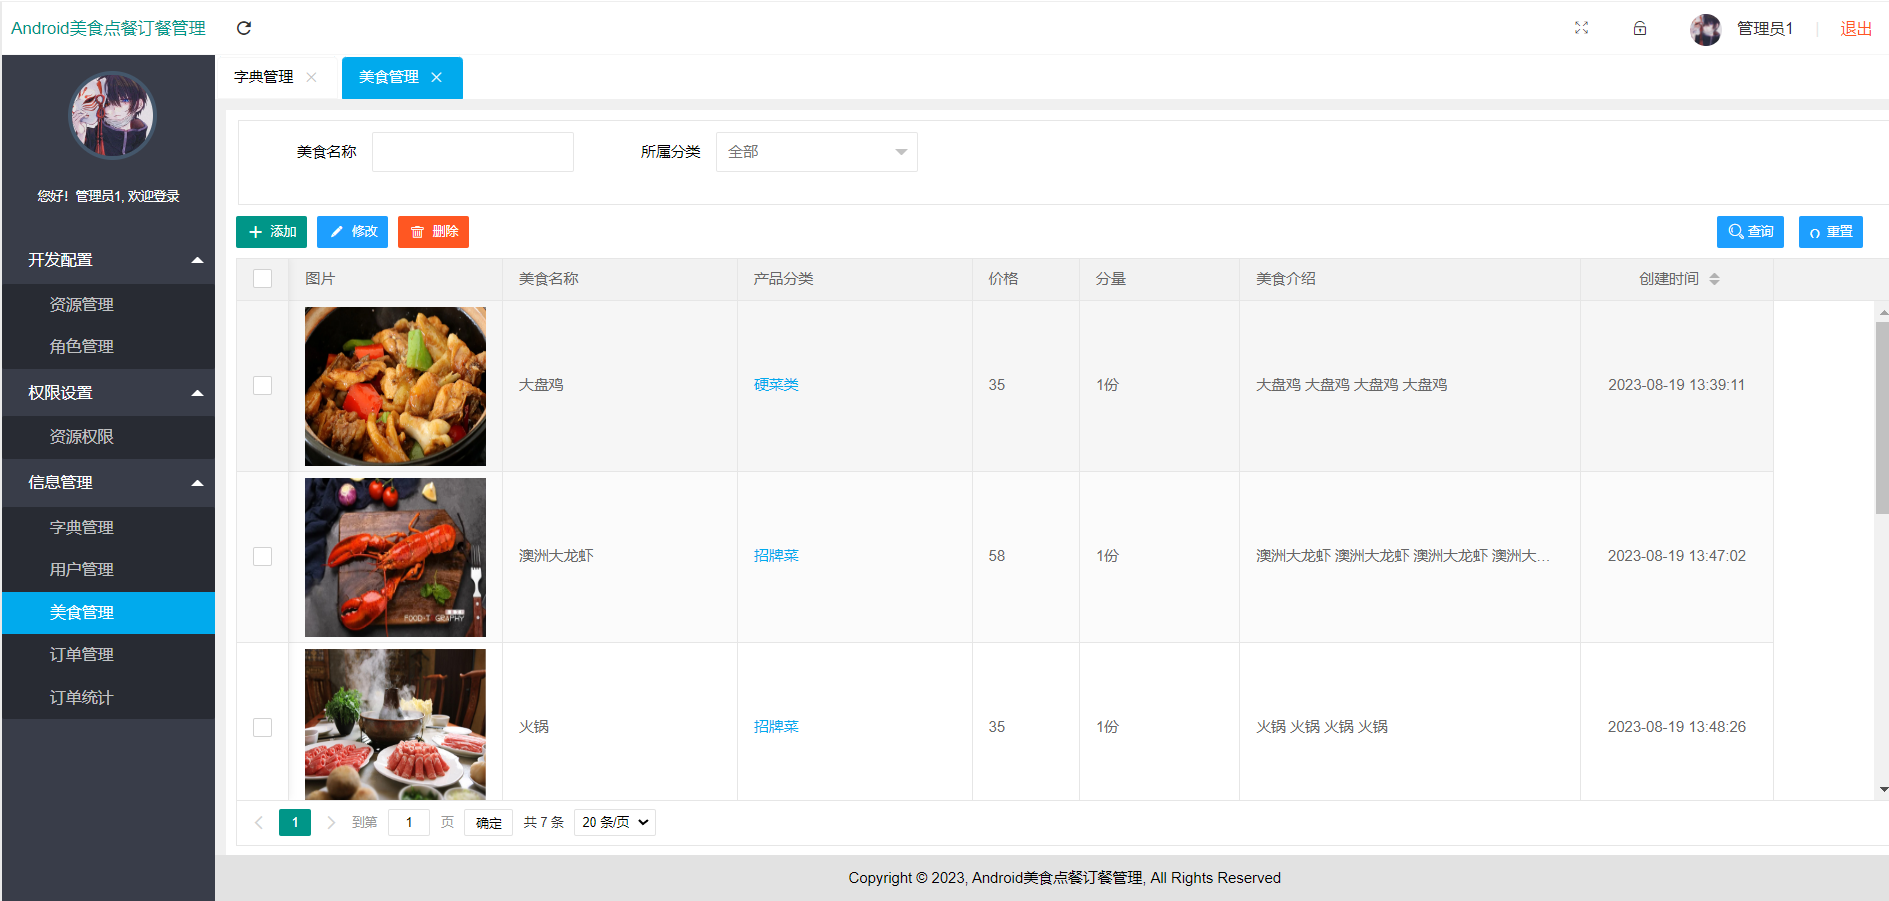The image size is (1889, 901).
Task: Select the row checkbox for 大盘鸡
Action: pyautogui.click(x=263, y=385)
